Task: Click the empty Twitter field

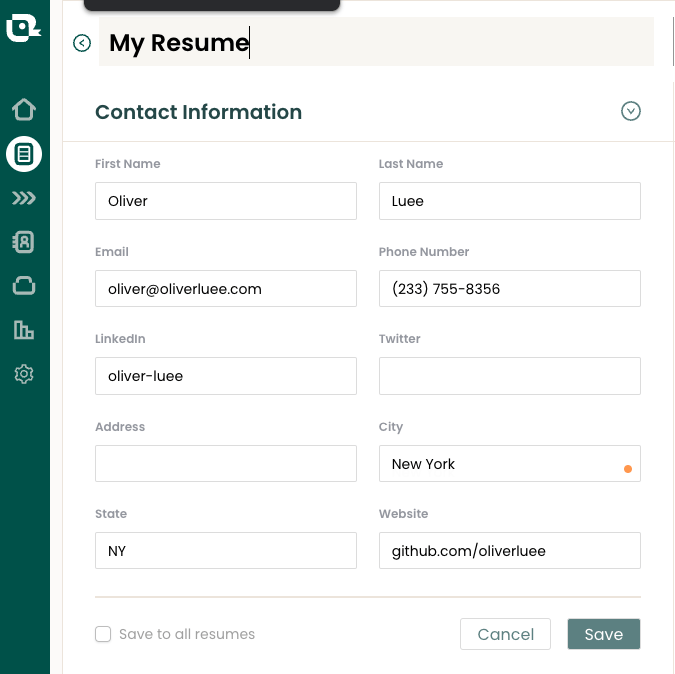Action: pos(510,376)
